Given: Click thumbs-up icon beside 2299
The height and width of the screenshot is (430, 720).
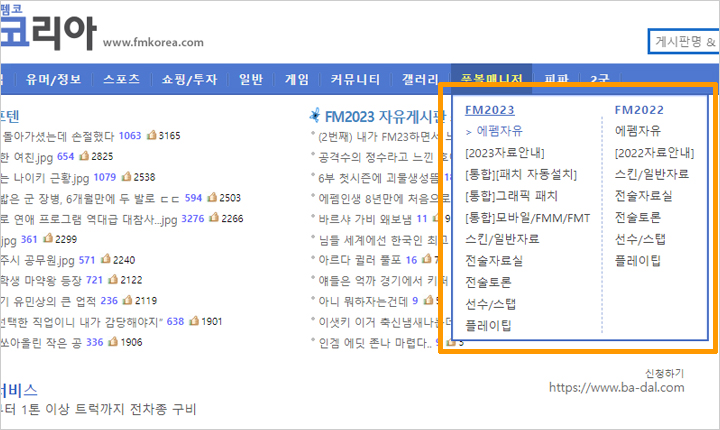Looking at the screenshot, I should 48,238.
